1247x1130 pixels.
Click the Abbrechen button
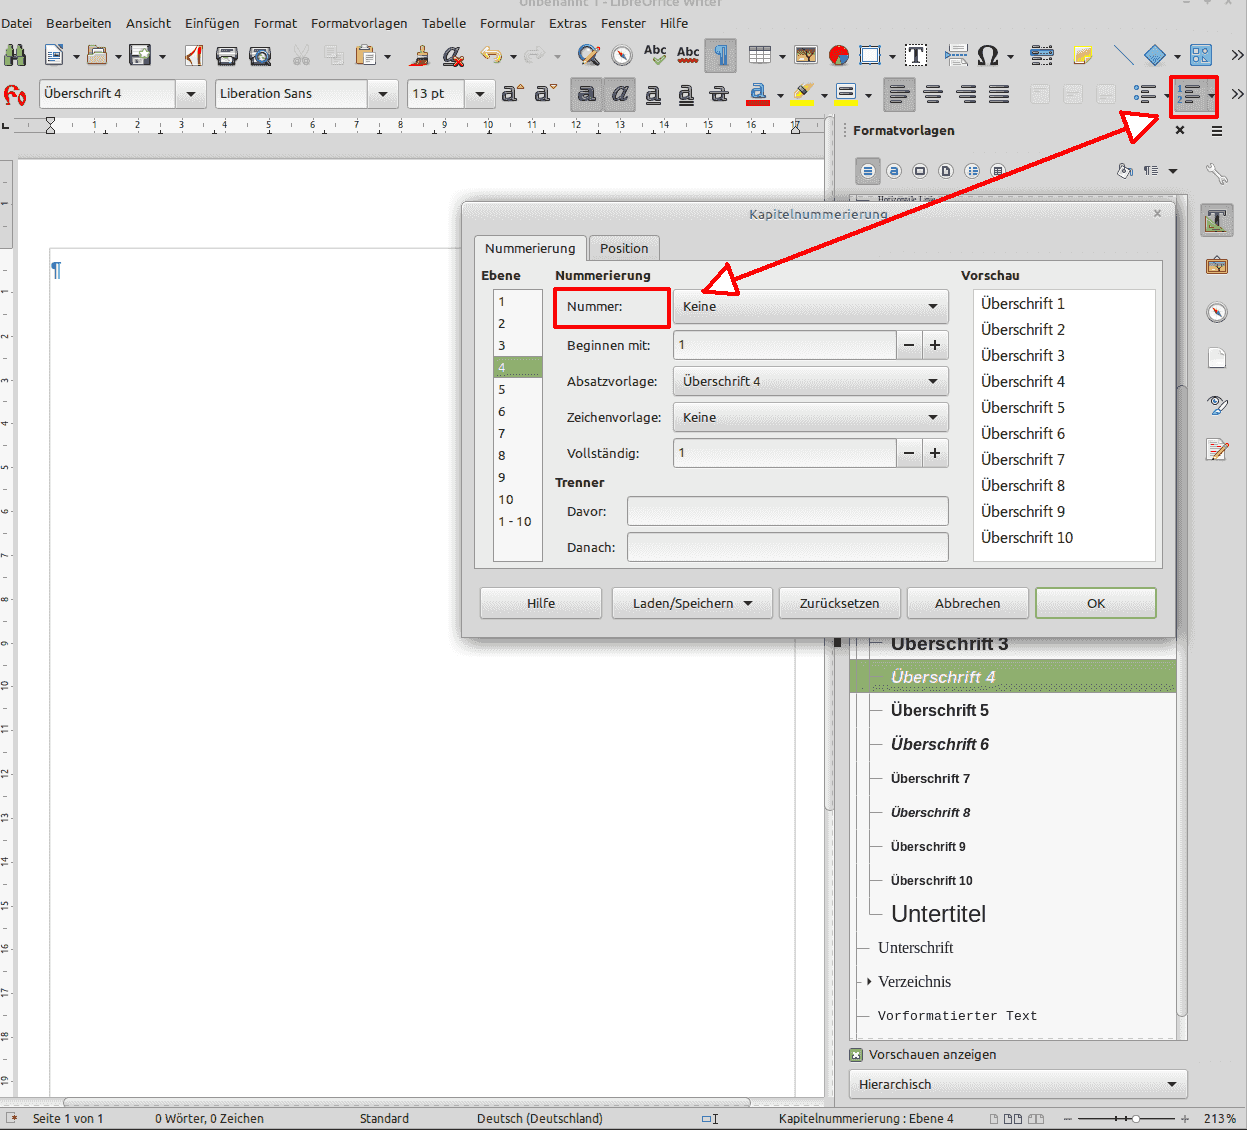pos(967,603)
